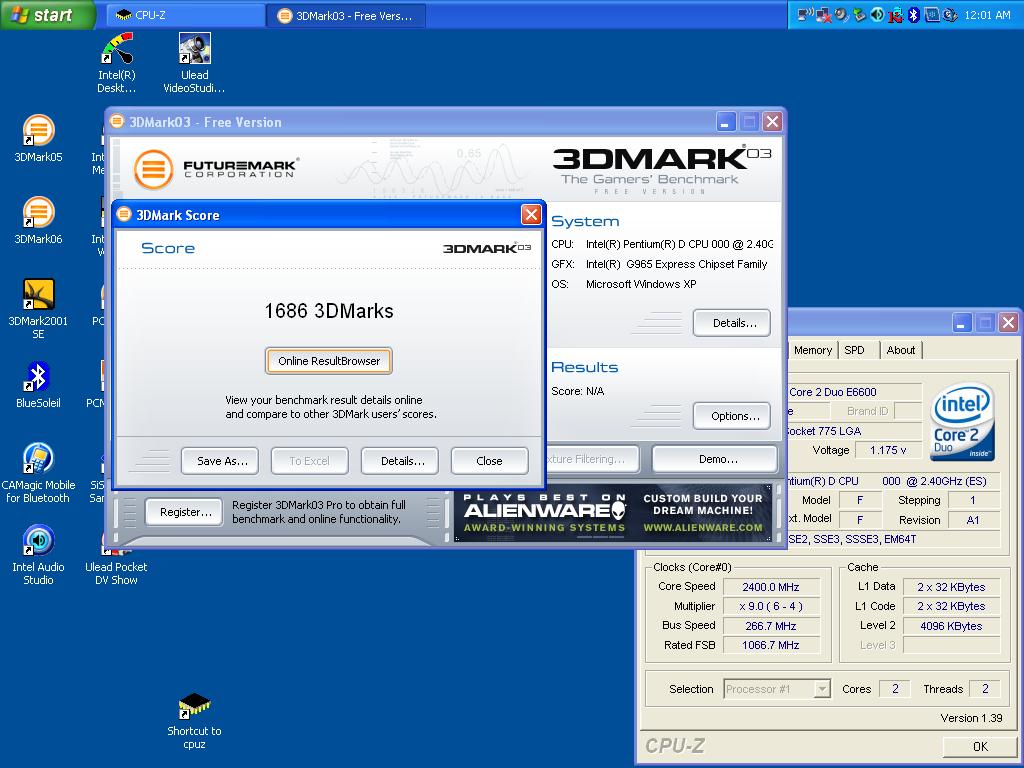Viewport: 1024px width, 768px height.
Task: Open the 3DMark06 desktop shortcut
Action: pos(39,220)
